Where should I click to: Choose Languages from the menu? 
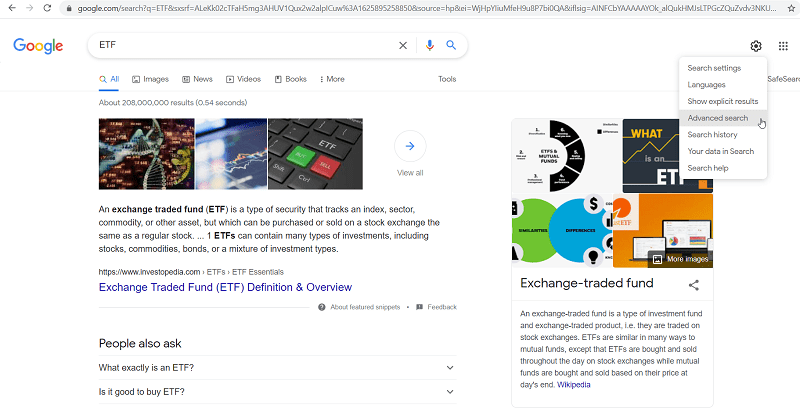tap(723, 85)
